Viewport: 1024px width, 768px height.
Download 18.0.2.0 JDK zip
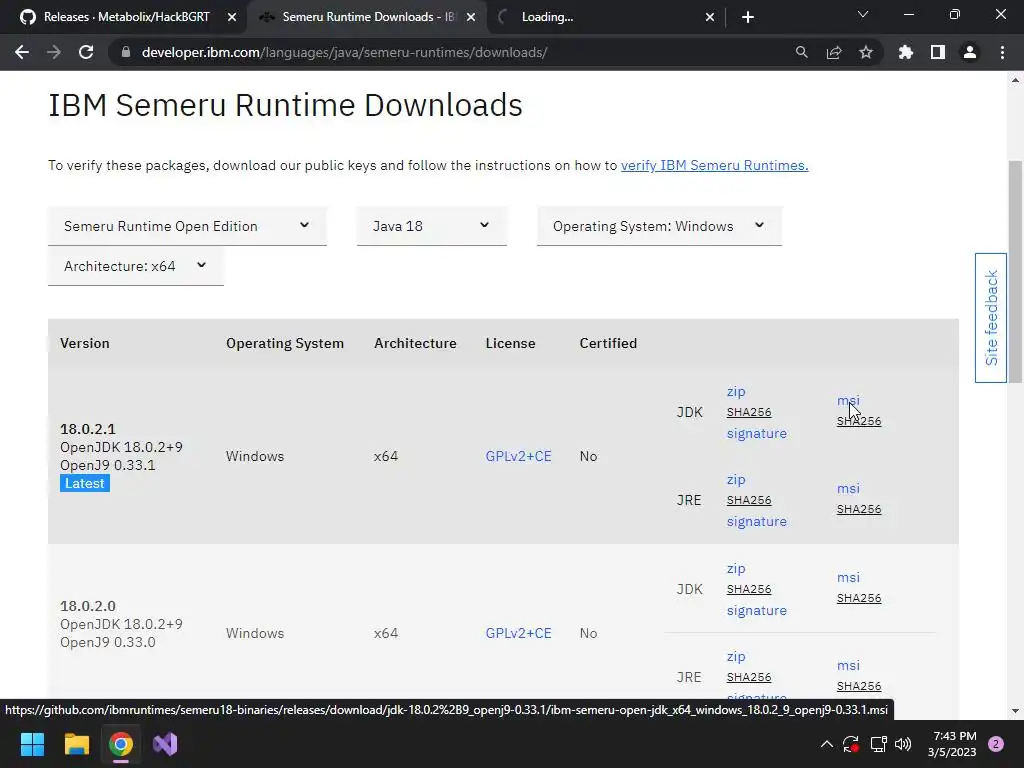736,568
